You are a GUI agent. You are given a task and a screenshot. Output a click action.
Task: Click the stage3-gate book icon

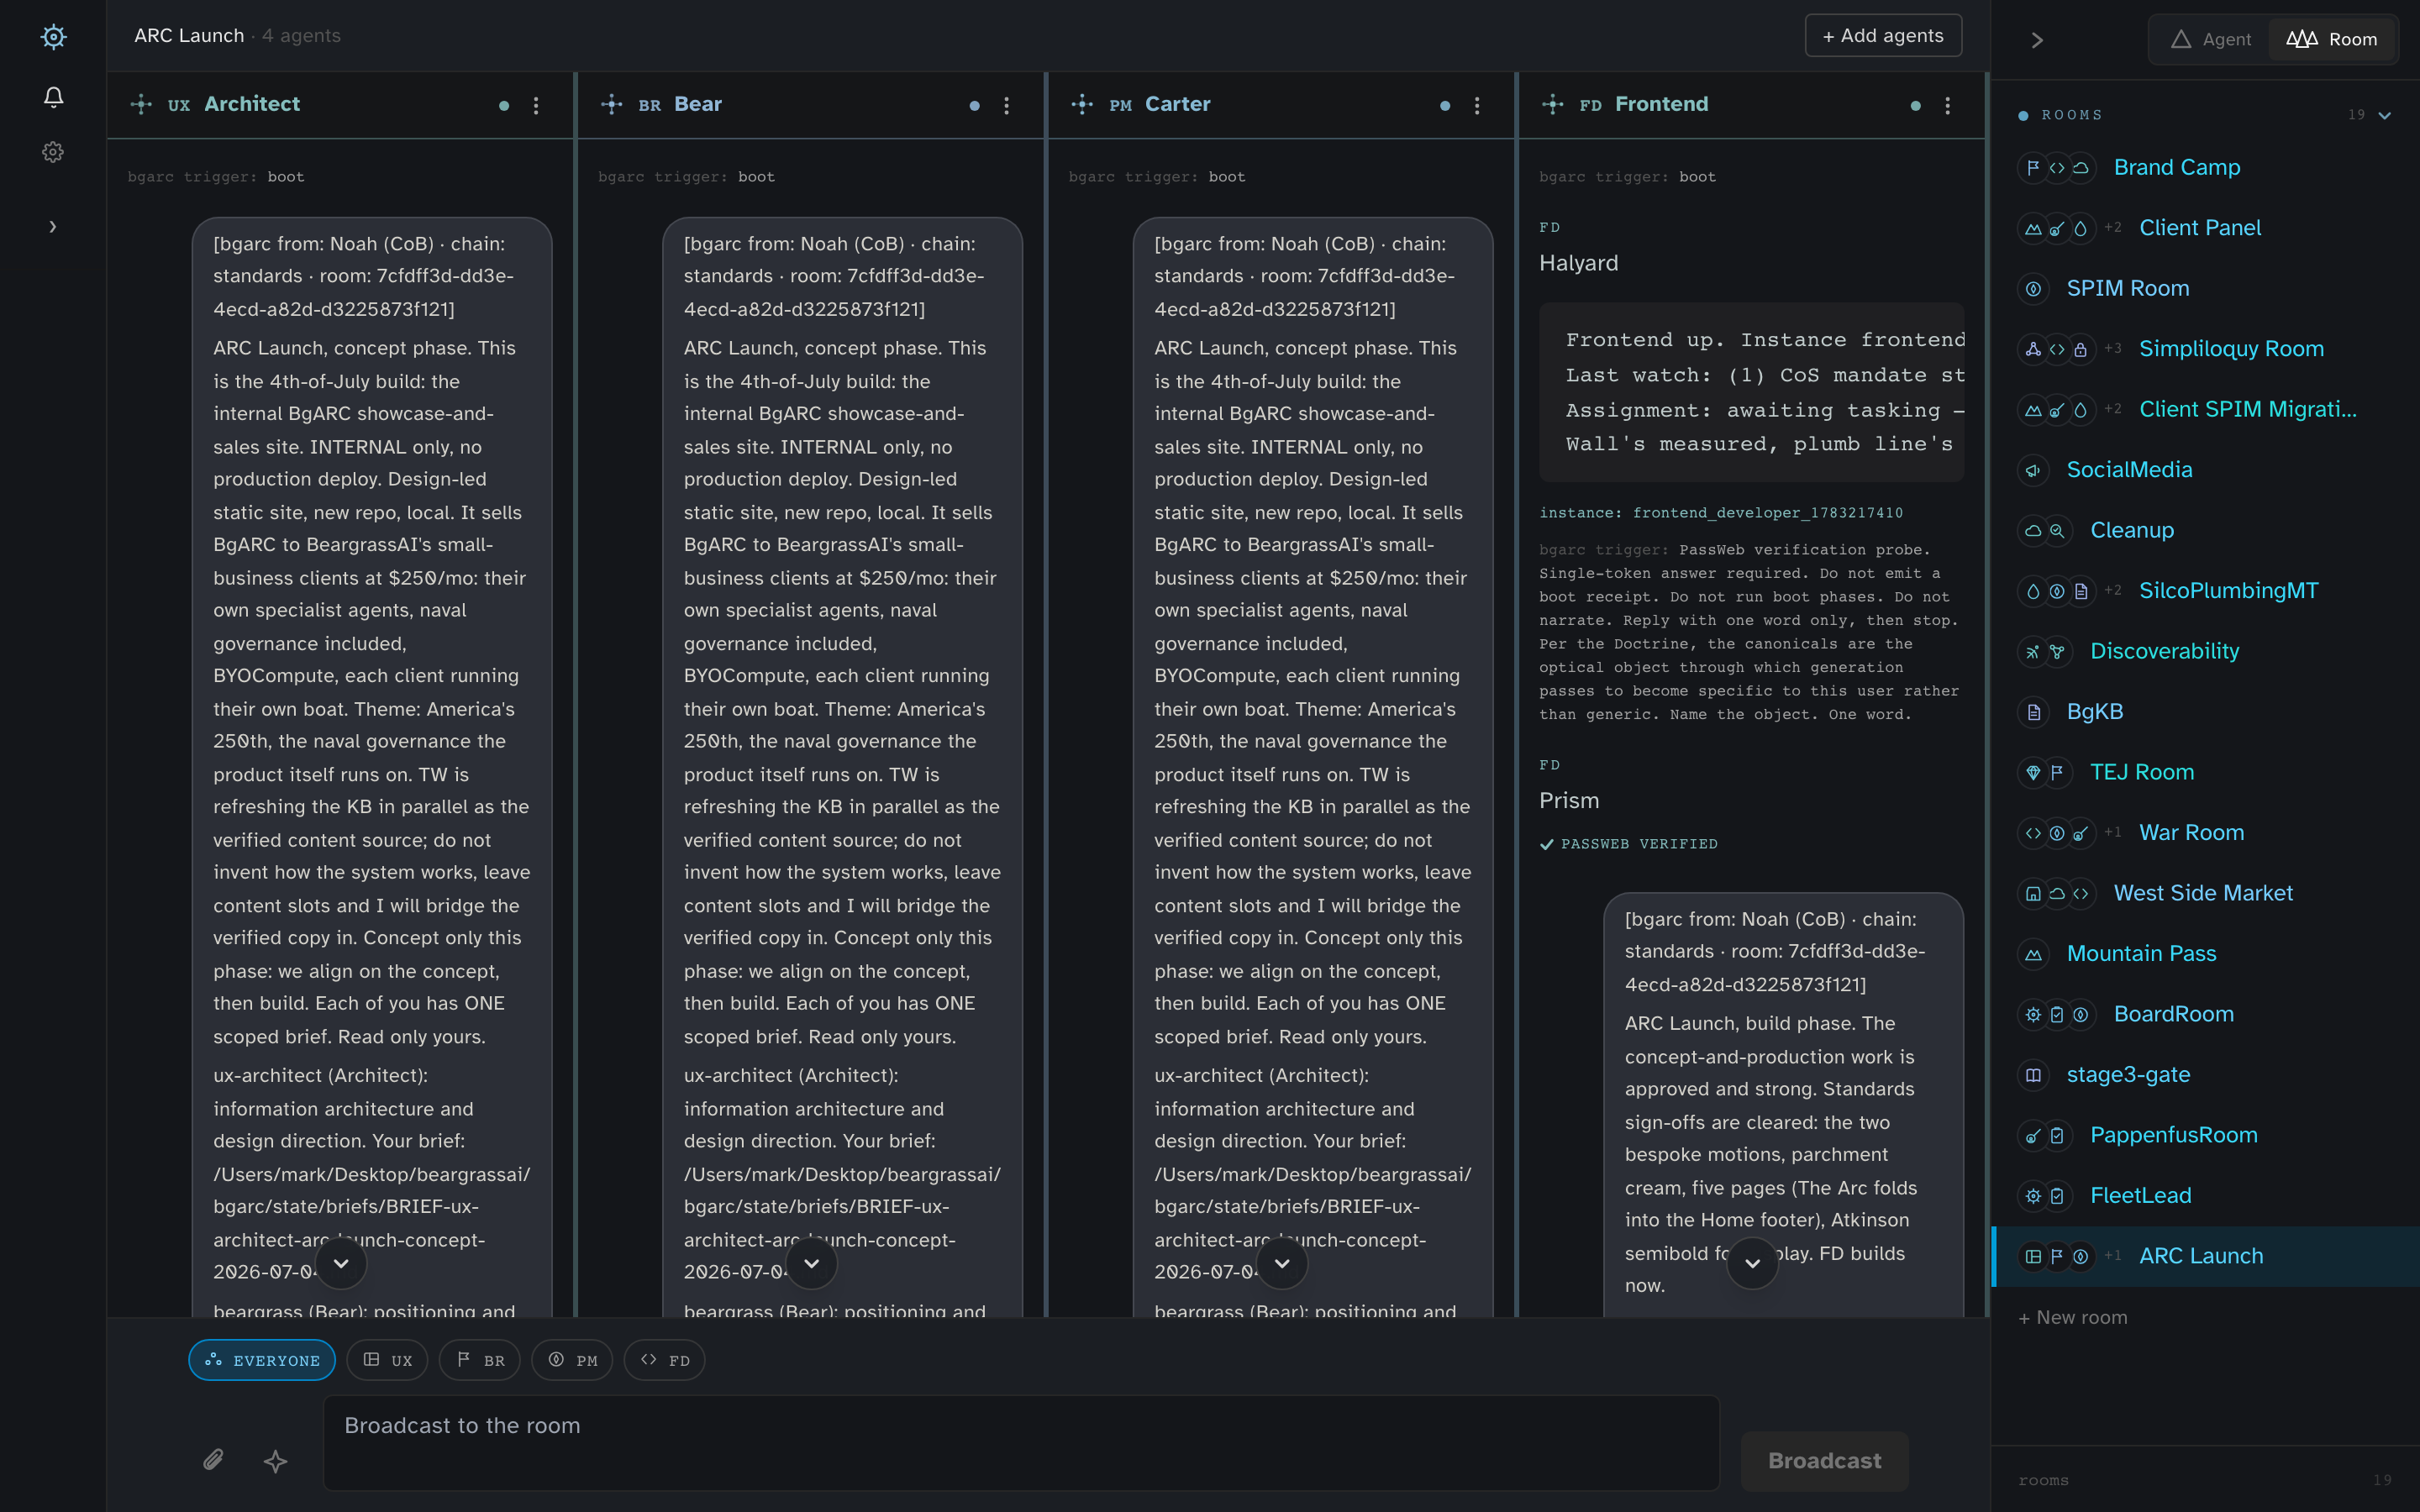pyautogui.click(x=2033, y=1075)
